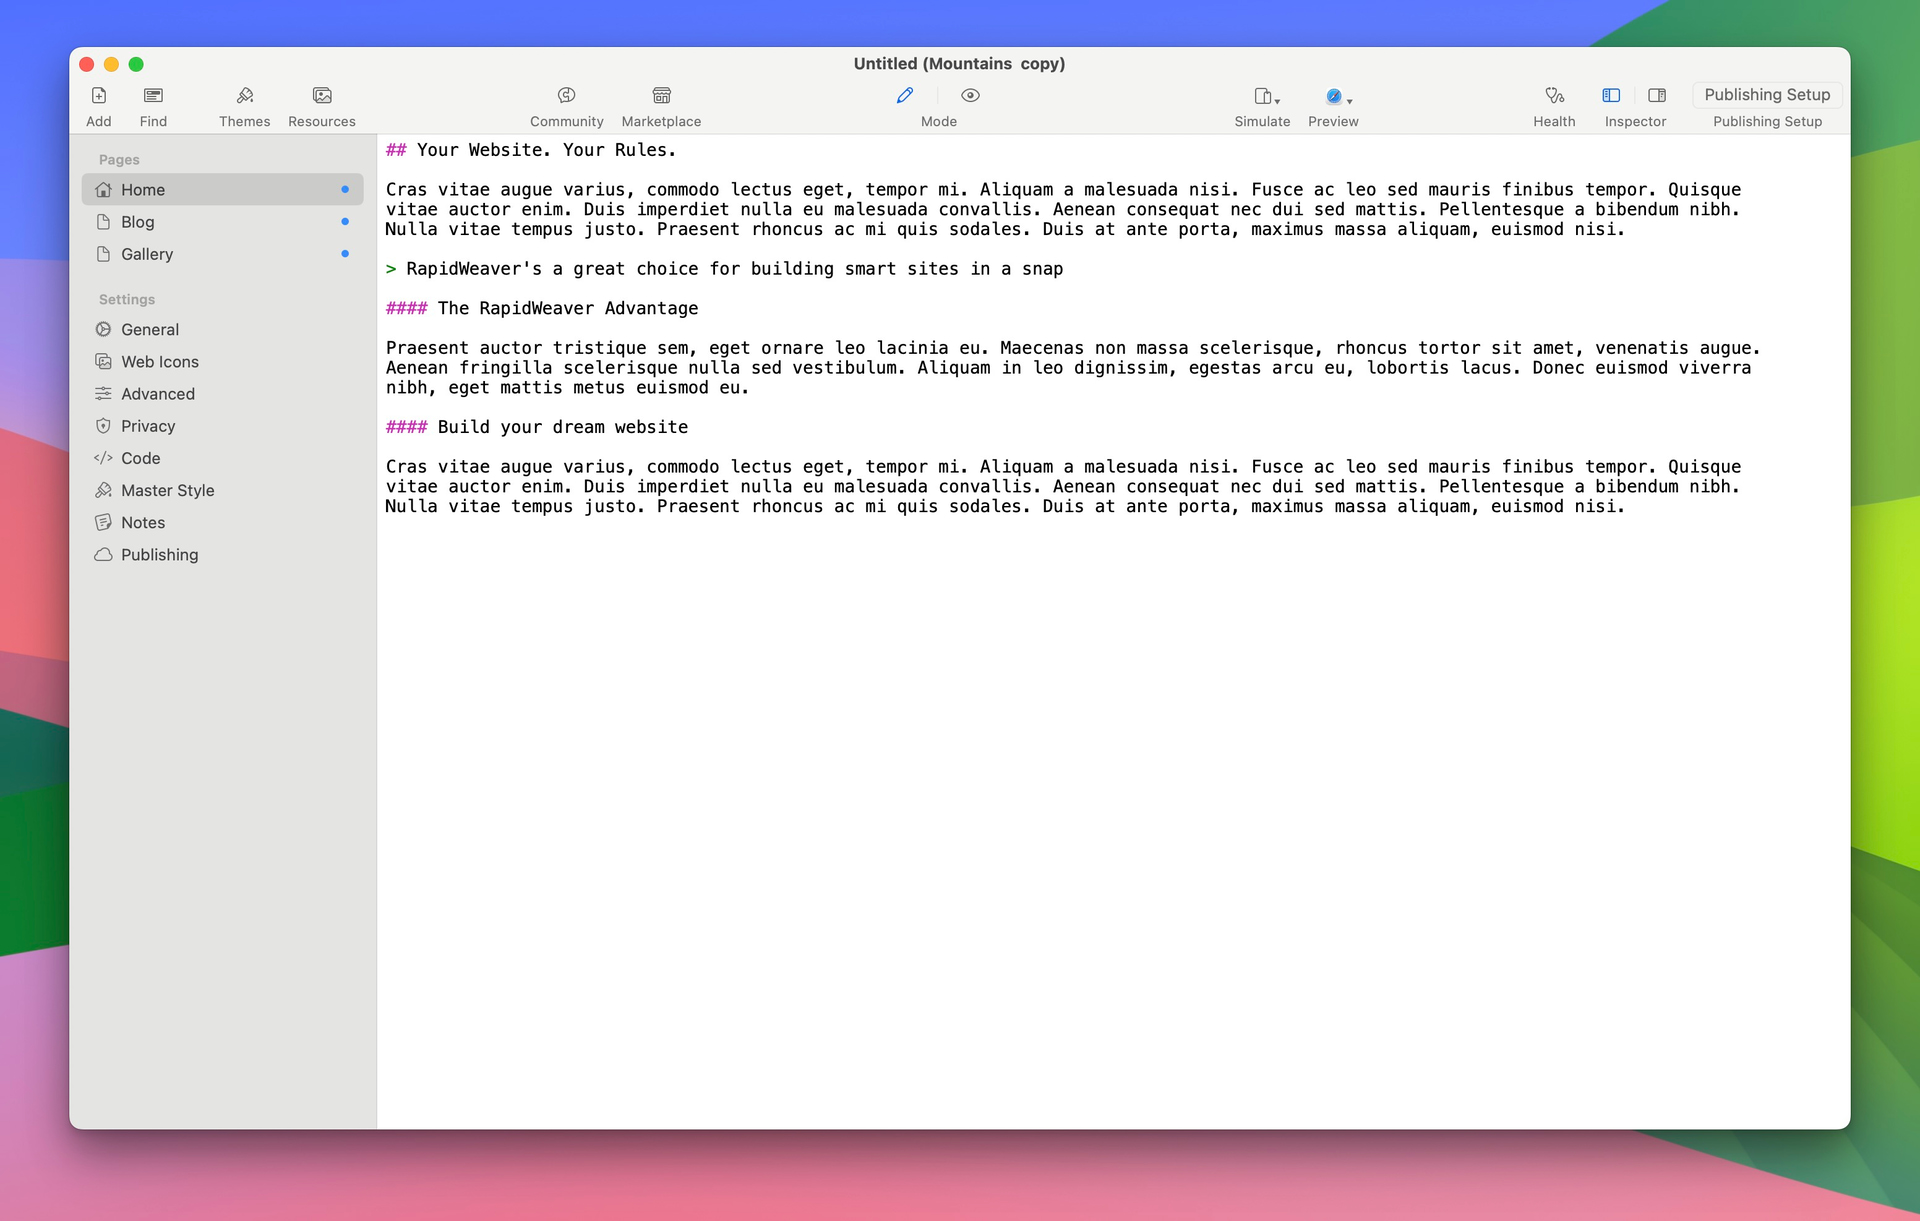Click in the markdown text editor heading line

pos(546,150)
